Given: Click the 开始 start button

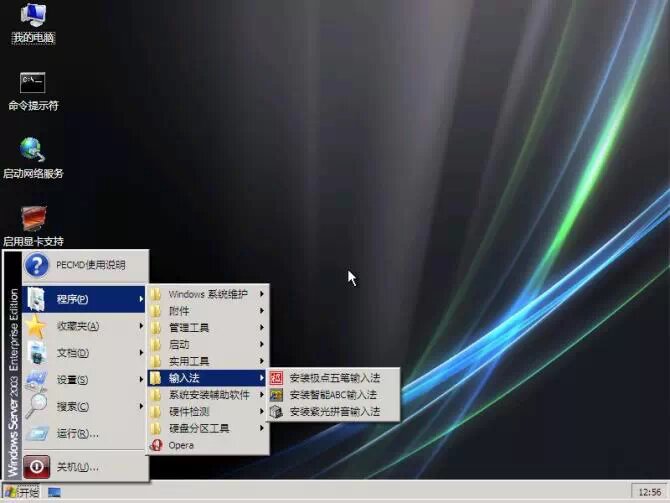Looking at the screenshot, I should (21, 492).
